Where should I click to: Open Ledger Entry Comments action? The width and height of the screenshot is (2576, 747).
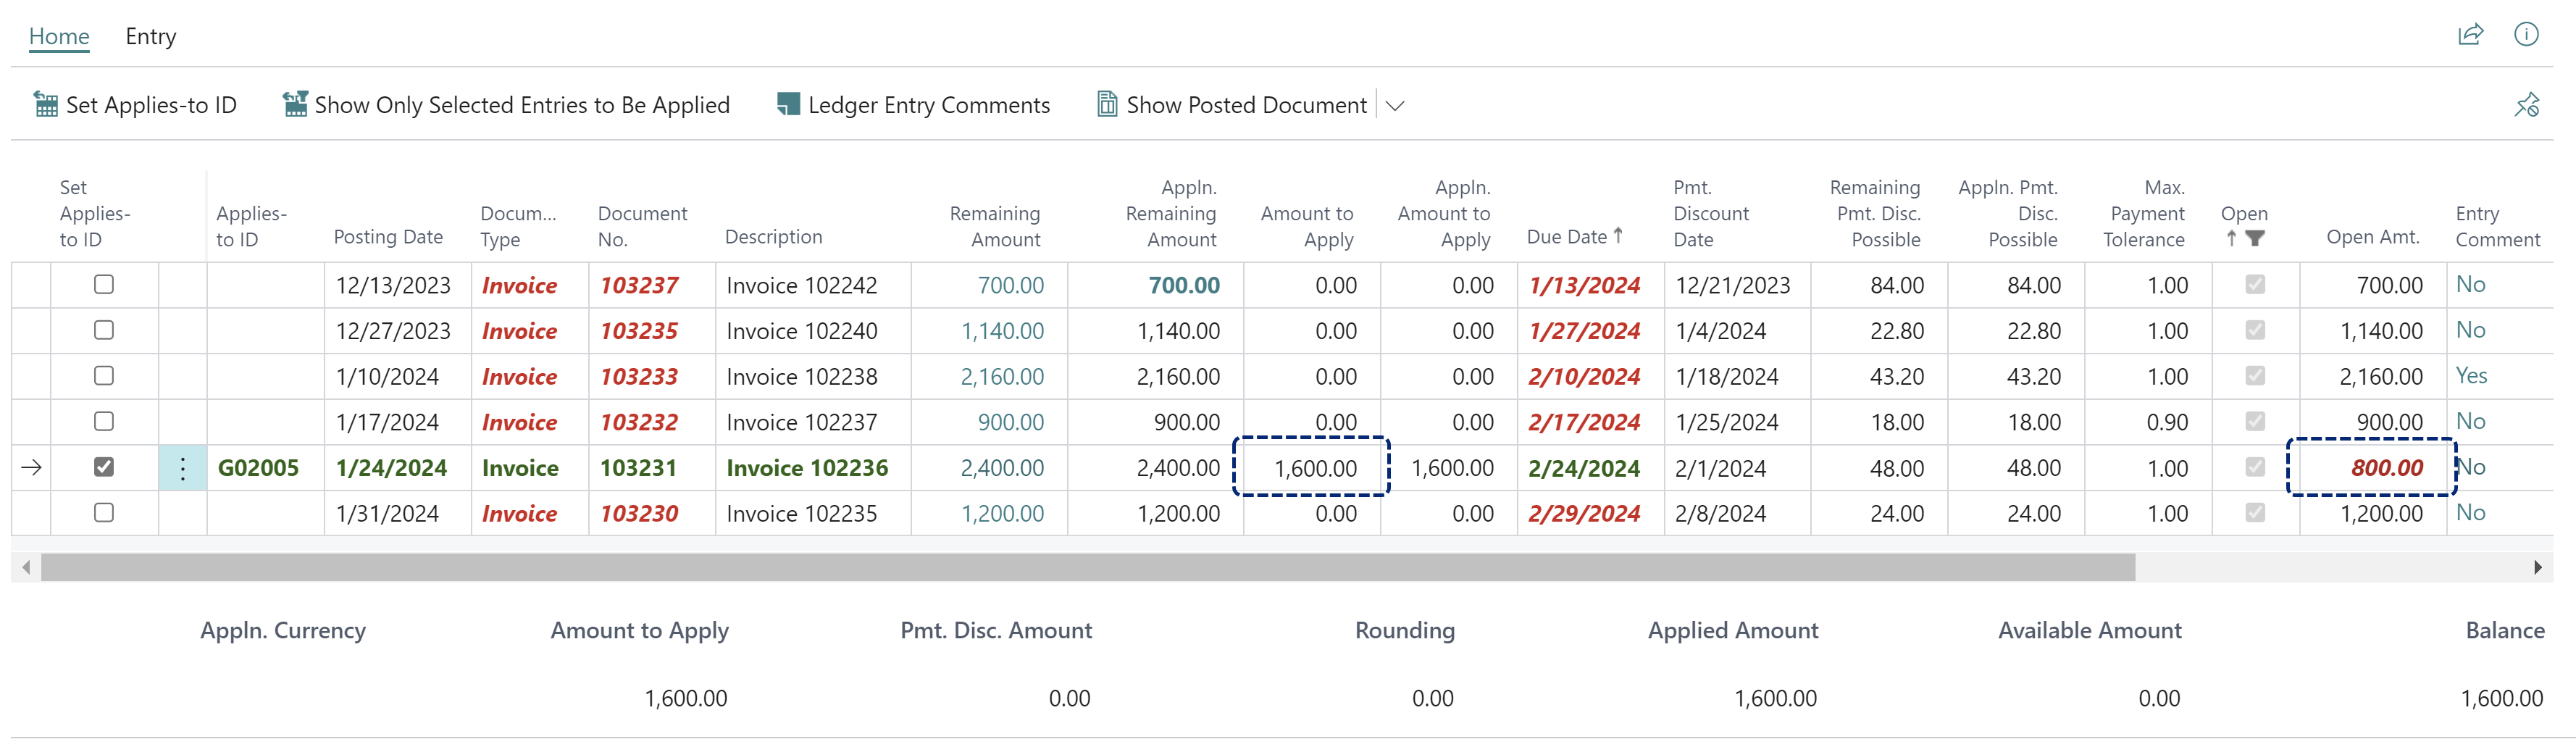913,105
